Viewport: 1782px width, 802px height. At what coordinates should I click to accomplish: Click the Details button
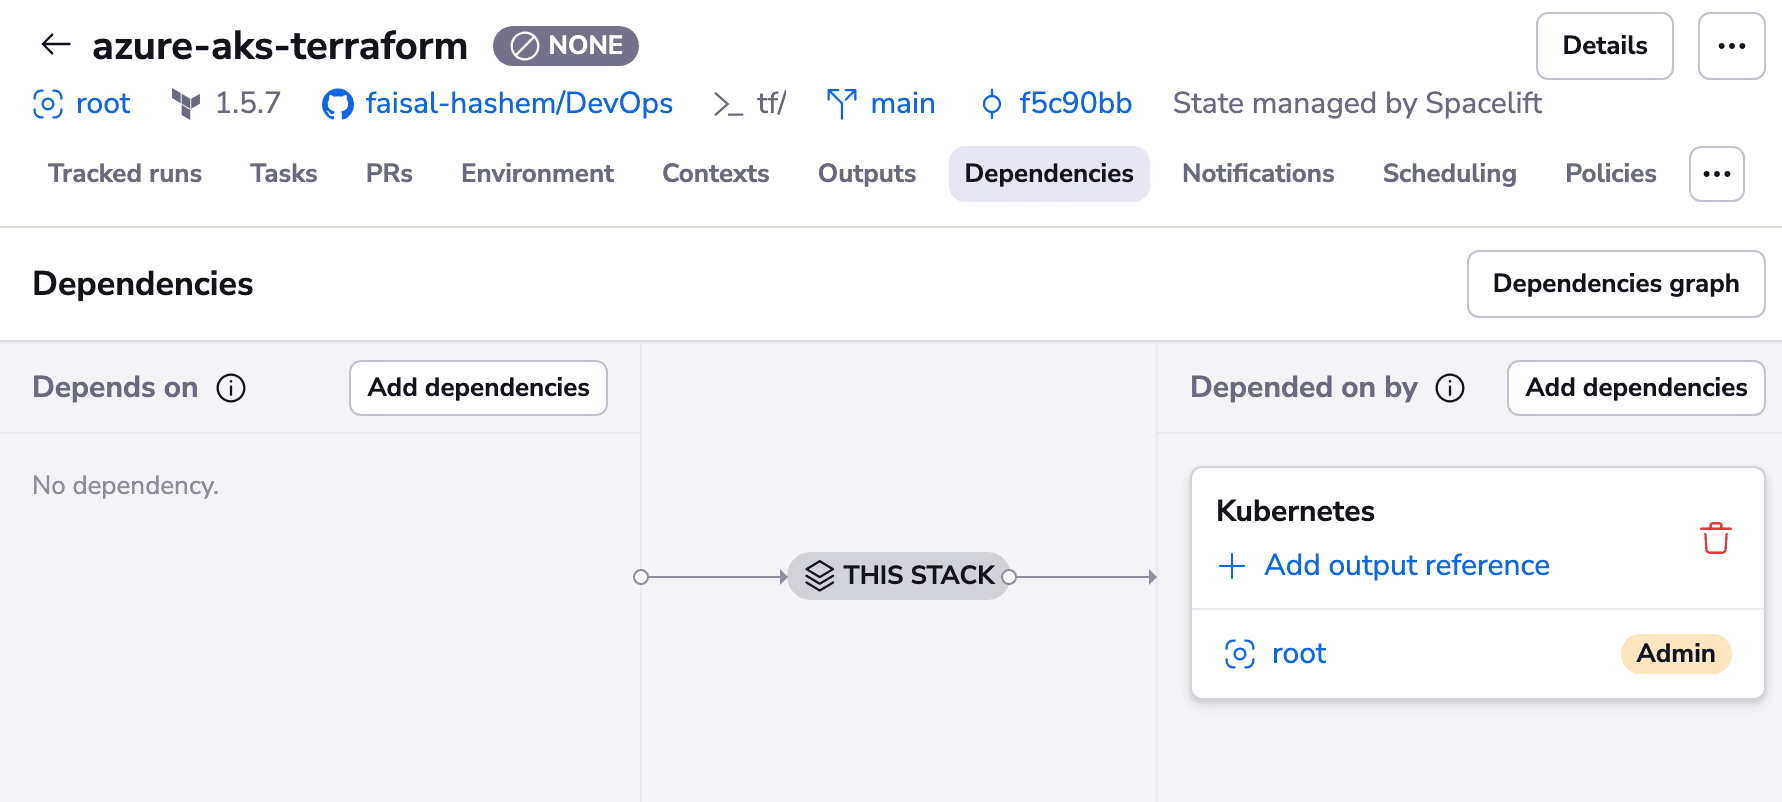point(1605,46)
